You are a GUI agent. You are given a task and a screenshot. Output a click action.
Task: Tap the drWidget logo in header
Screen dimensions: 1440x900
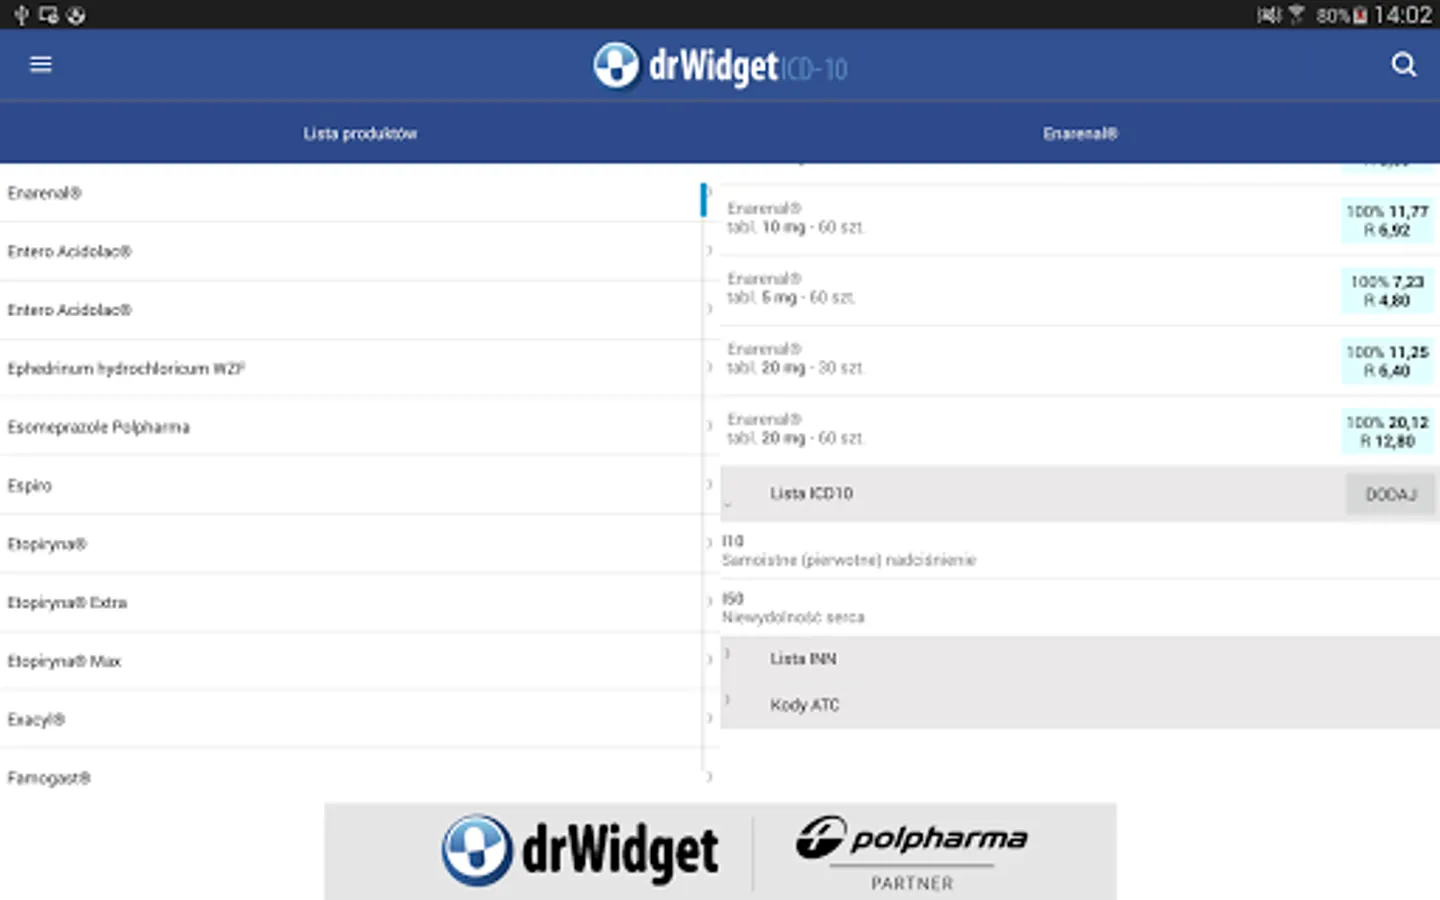pyautogui.click(x=720, y=66)
